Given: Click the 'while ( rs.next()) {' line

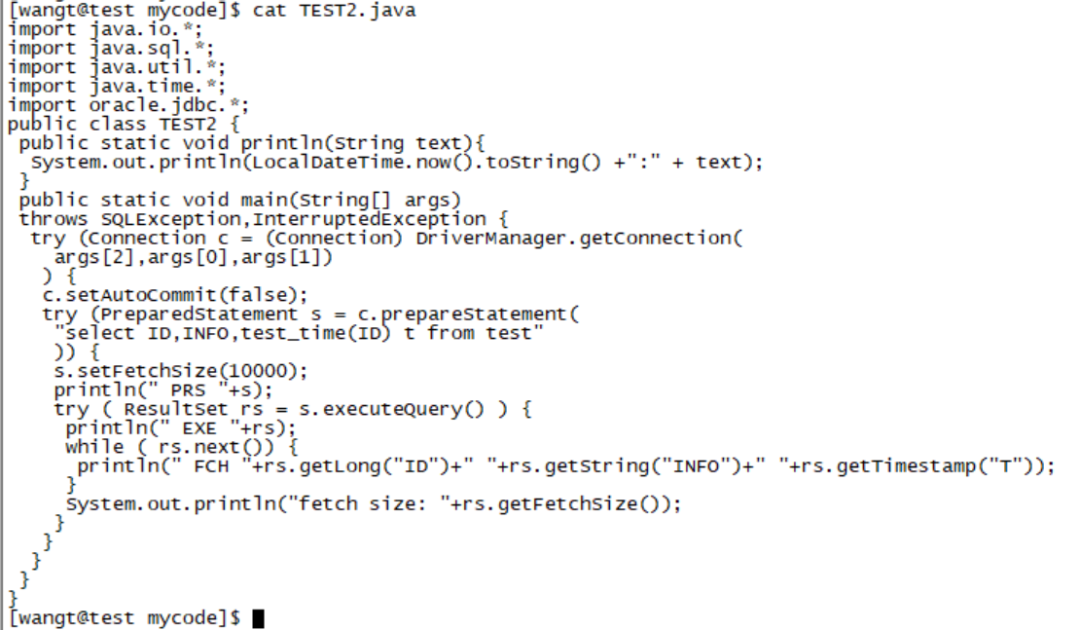Looking at the screenshot, I should (182, 447).
